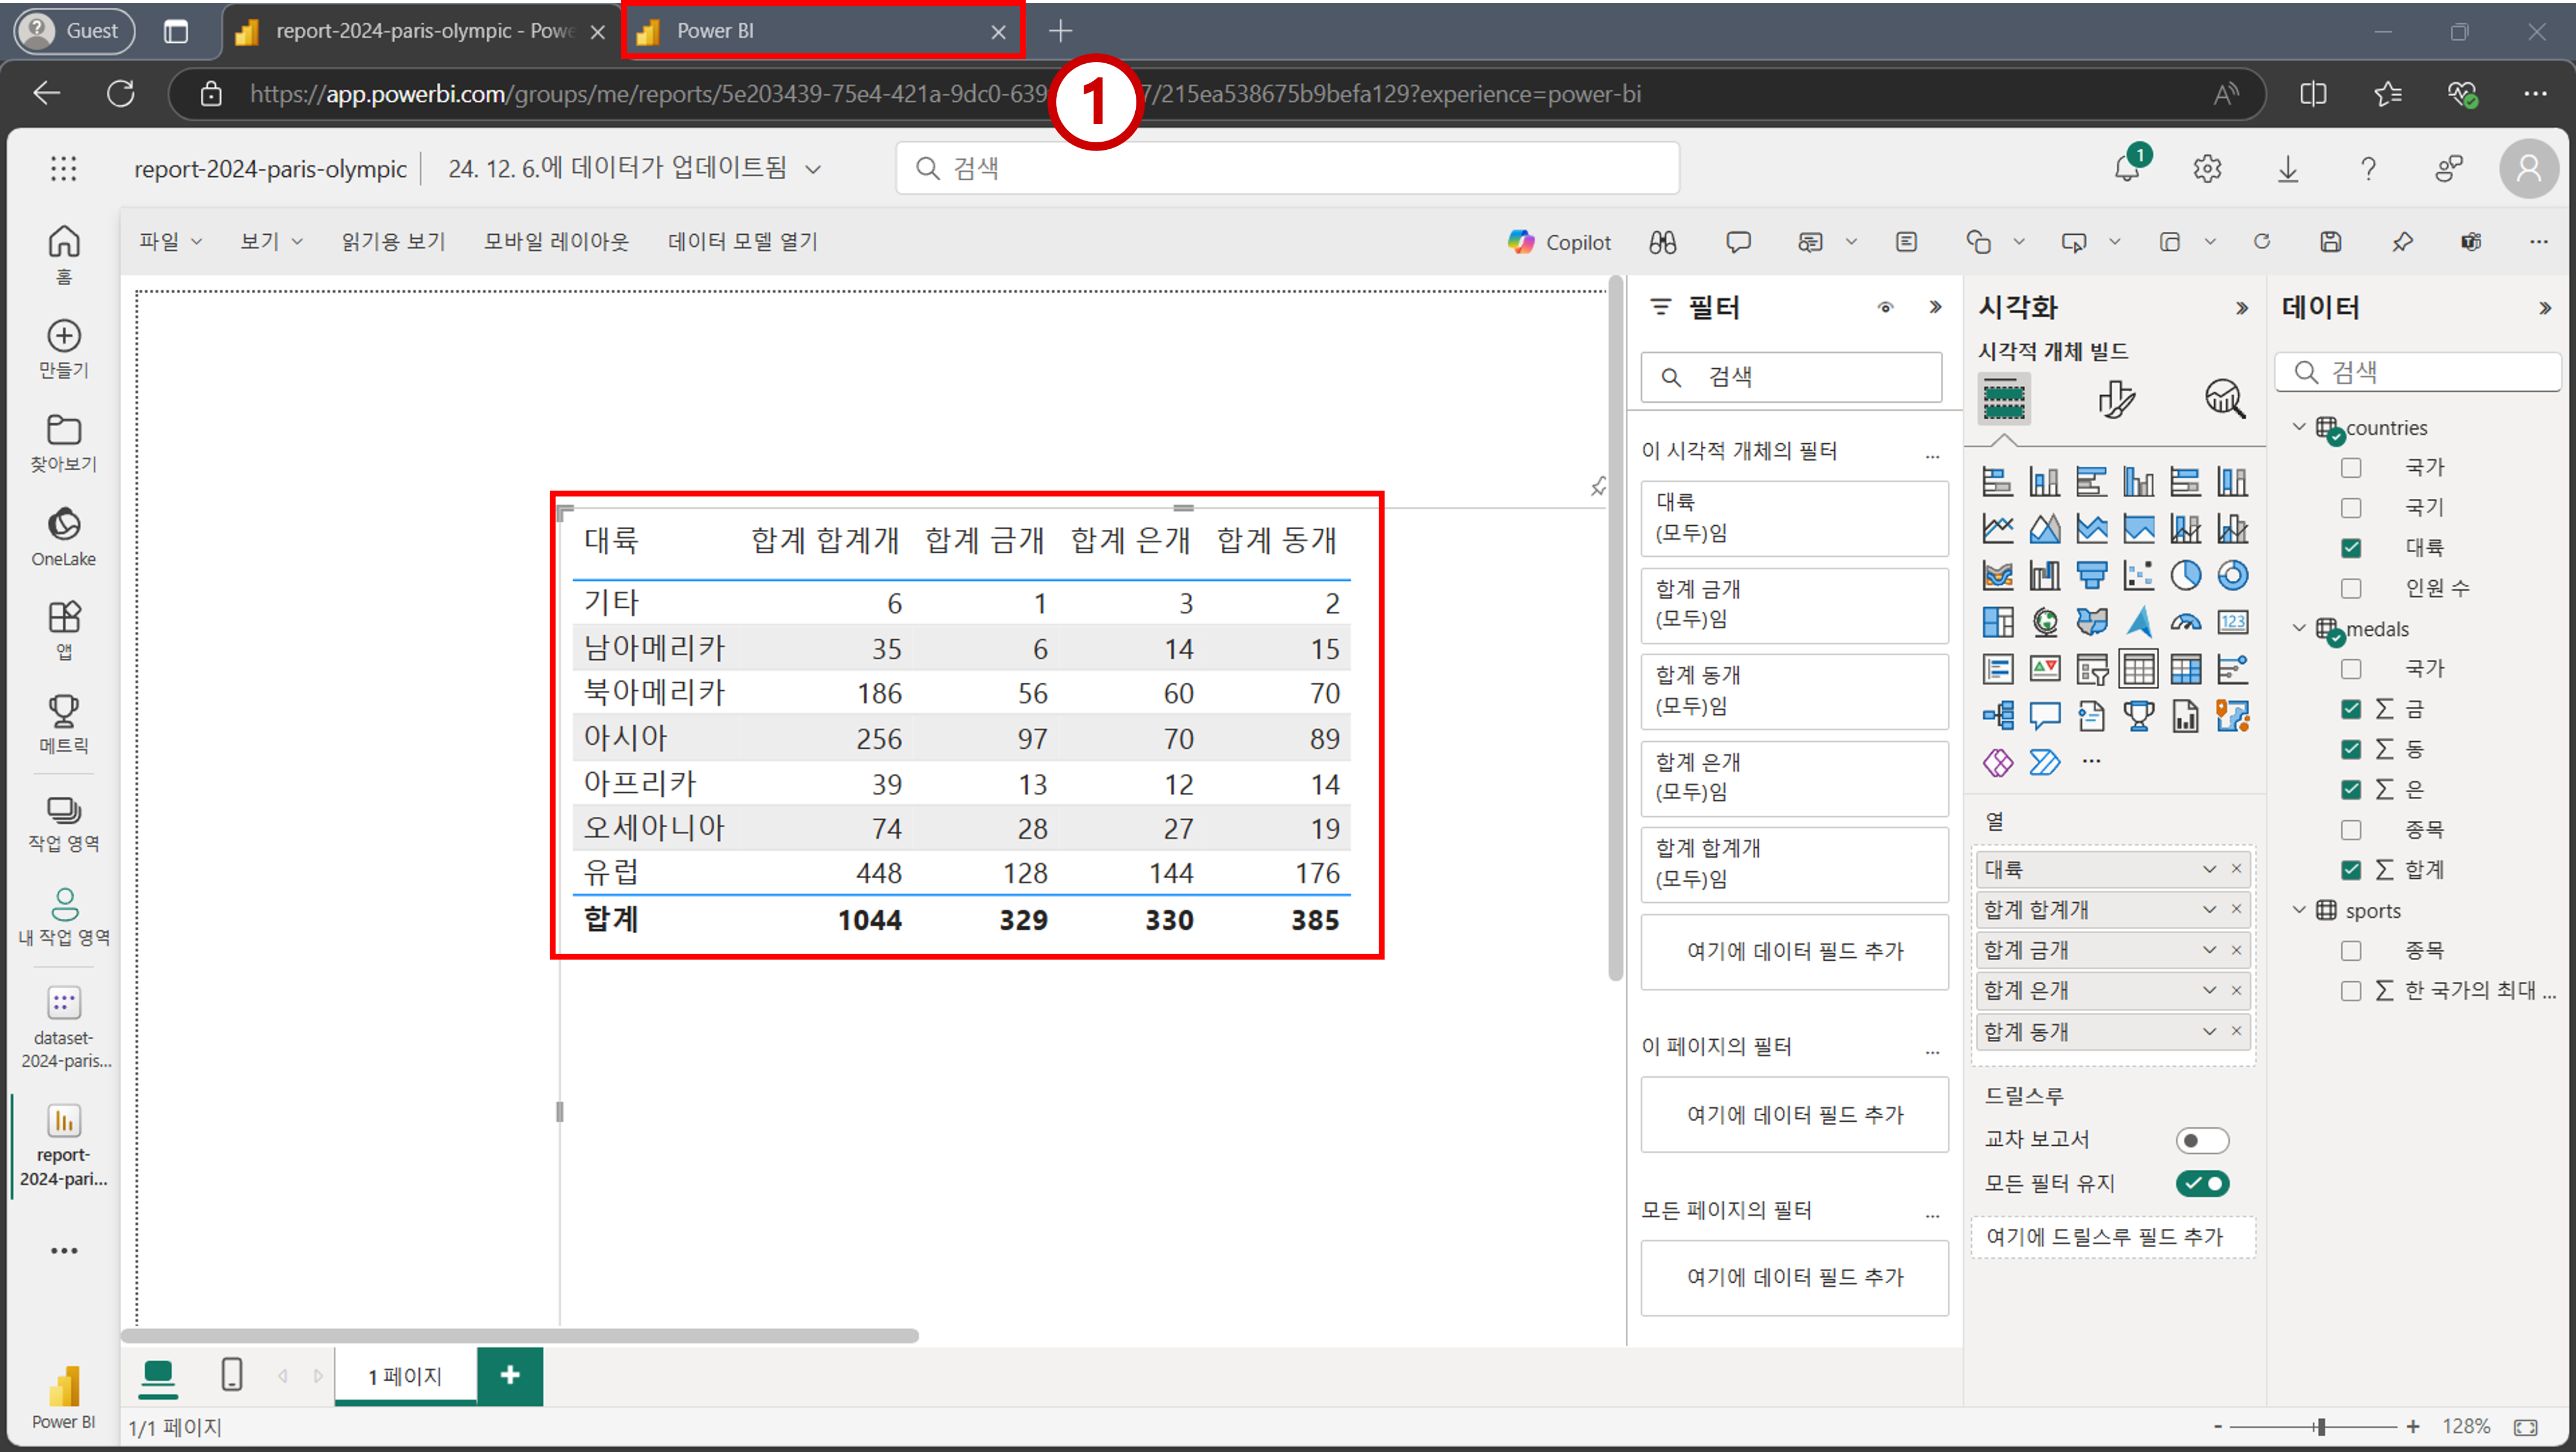Open the 파일 menu
2576x1452 pixels.
pos(170,241)
